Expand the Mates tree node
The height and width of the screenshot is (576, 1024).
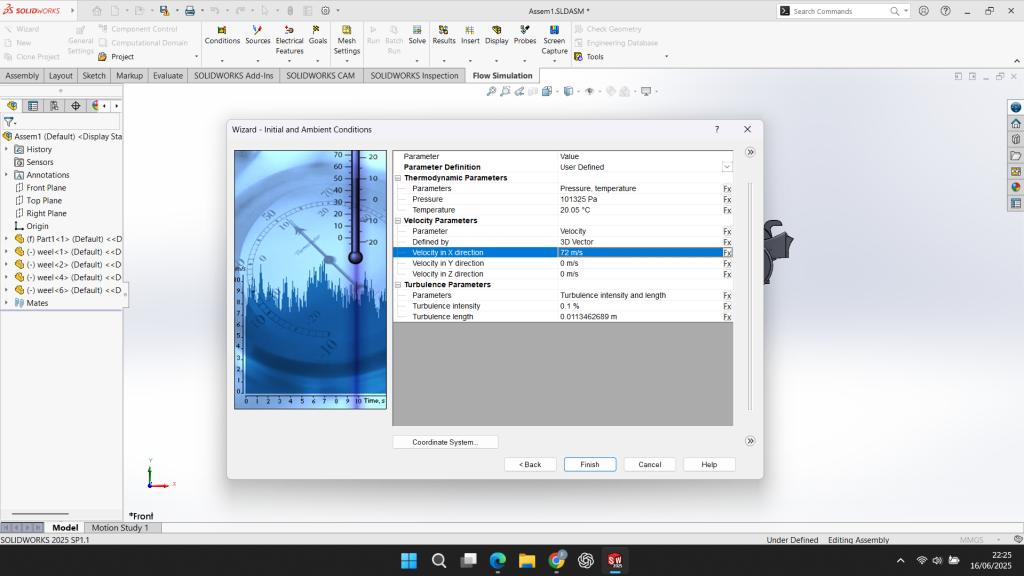point(6,303)
